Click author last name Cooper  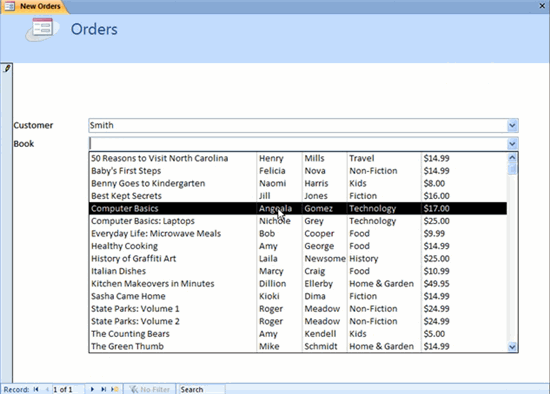tap(319, 234)
